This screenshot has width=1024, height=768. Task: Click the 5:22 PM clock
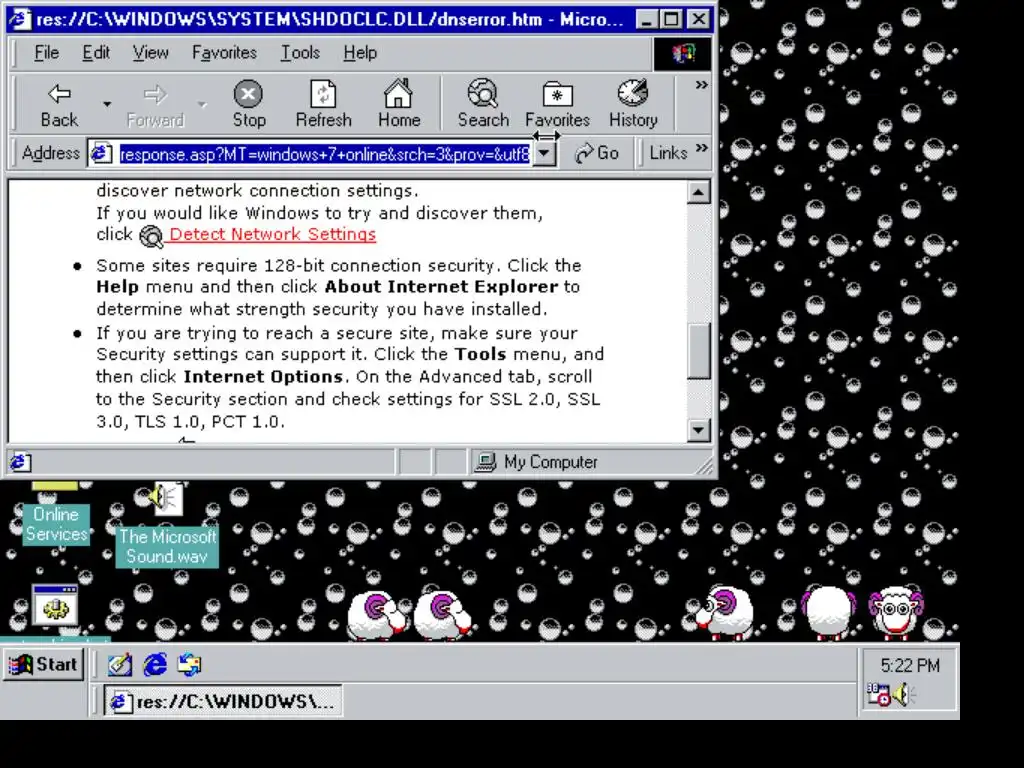pos(910,665)
